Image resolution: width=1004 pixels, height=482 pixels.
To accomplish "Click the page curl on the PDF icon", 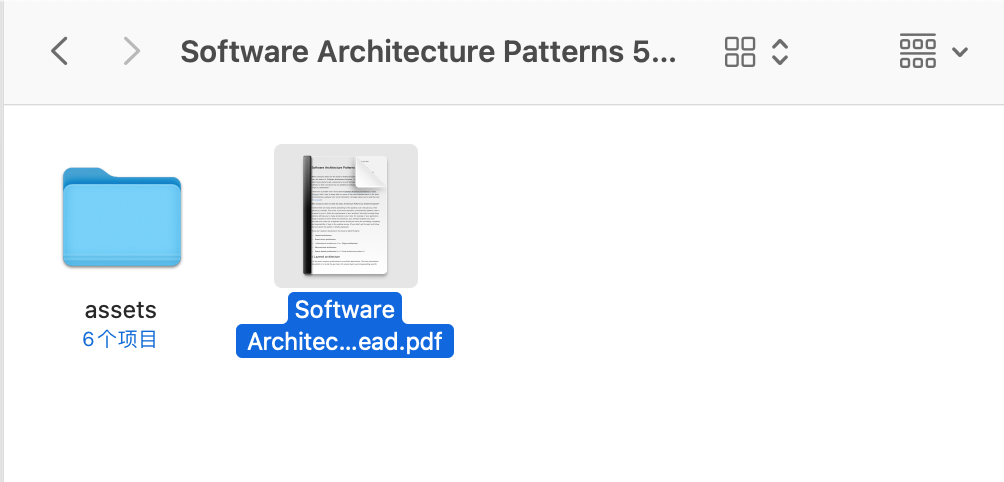I will tap(371, 173).
